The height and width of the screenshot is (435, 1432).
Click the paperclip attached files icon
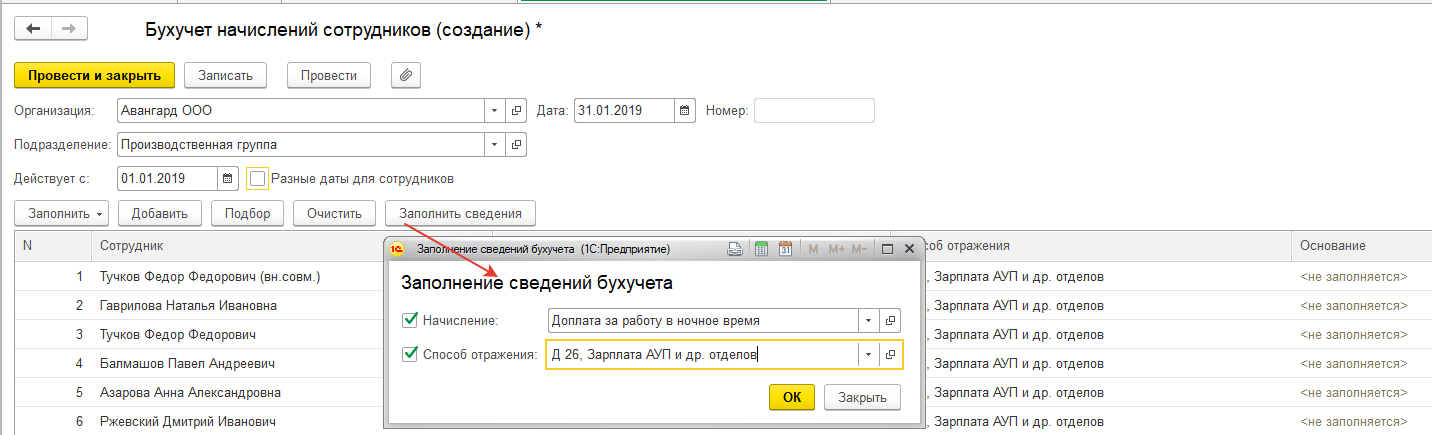click(x=406, y=75)
